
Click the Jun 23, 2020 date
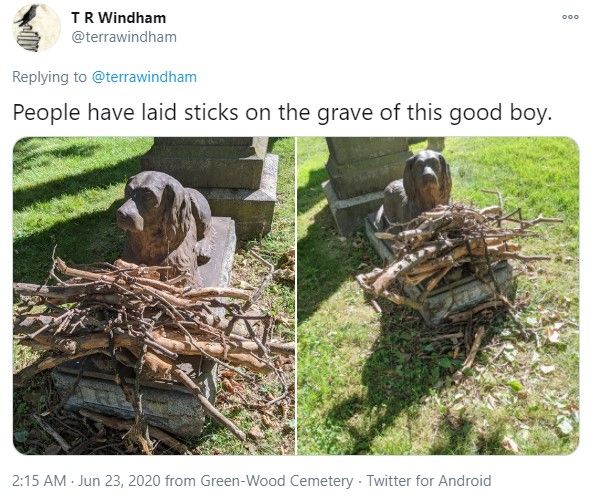(x=120, y=481)
